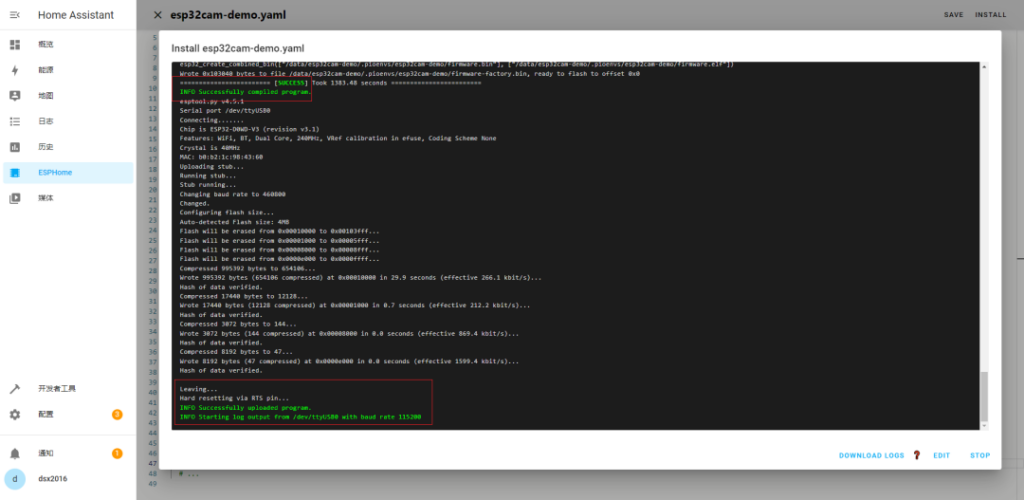Image resolution: width=1024 pixels, height=500 pixels.
Task: Click 'Compressed 8192 bytes to 47...' line
Action: [x=236, y=352]
